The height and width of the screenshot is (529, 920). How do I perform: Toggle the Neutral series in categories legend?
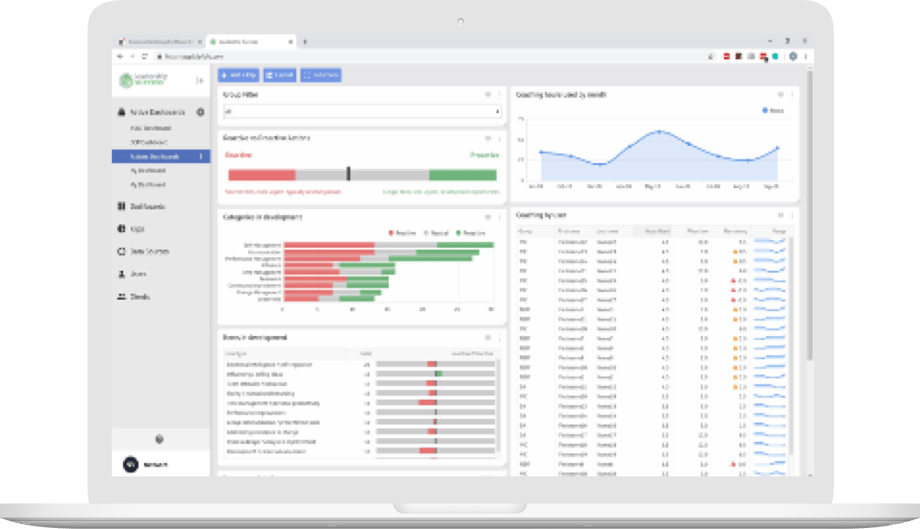(437, 233)
